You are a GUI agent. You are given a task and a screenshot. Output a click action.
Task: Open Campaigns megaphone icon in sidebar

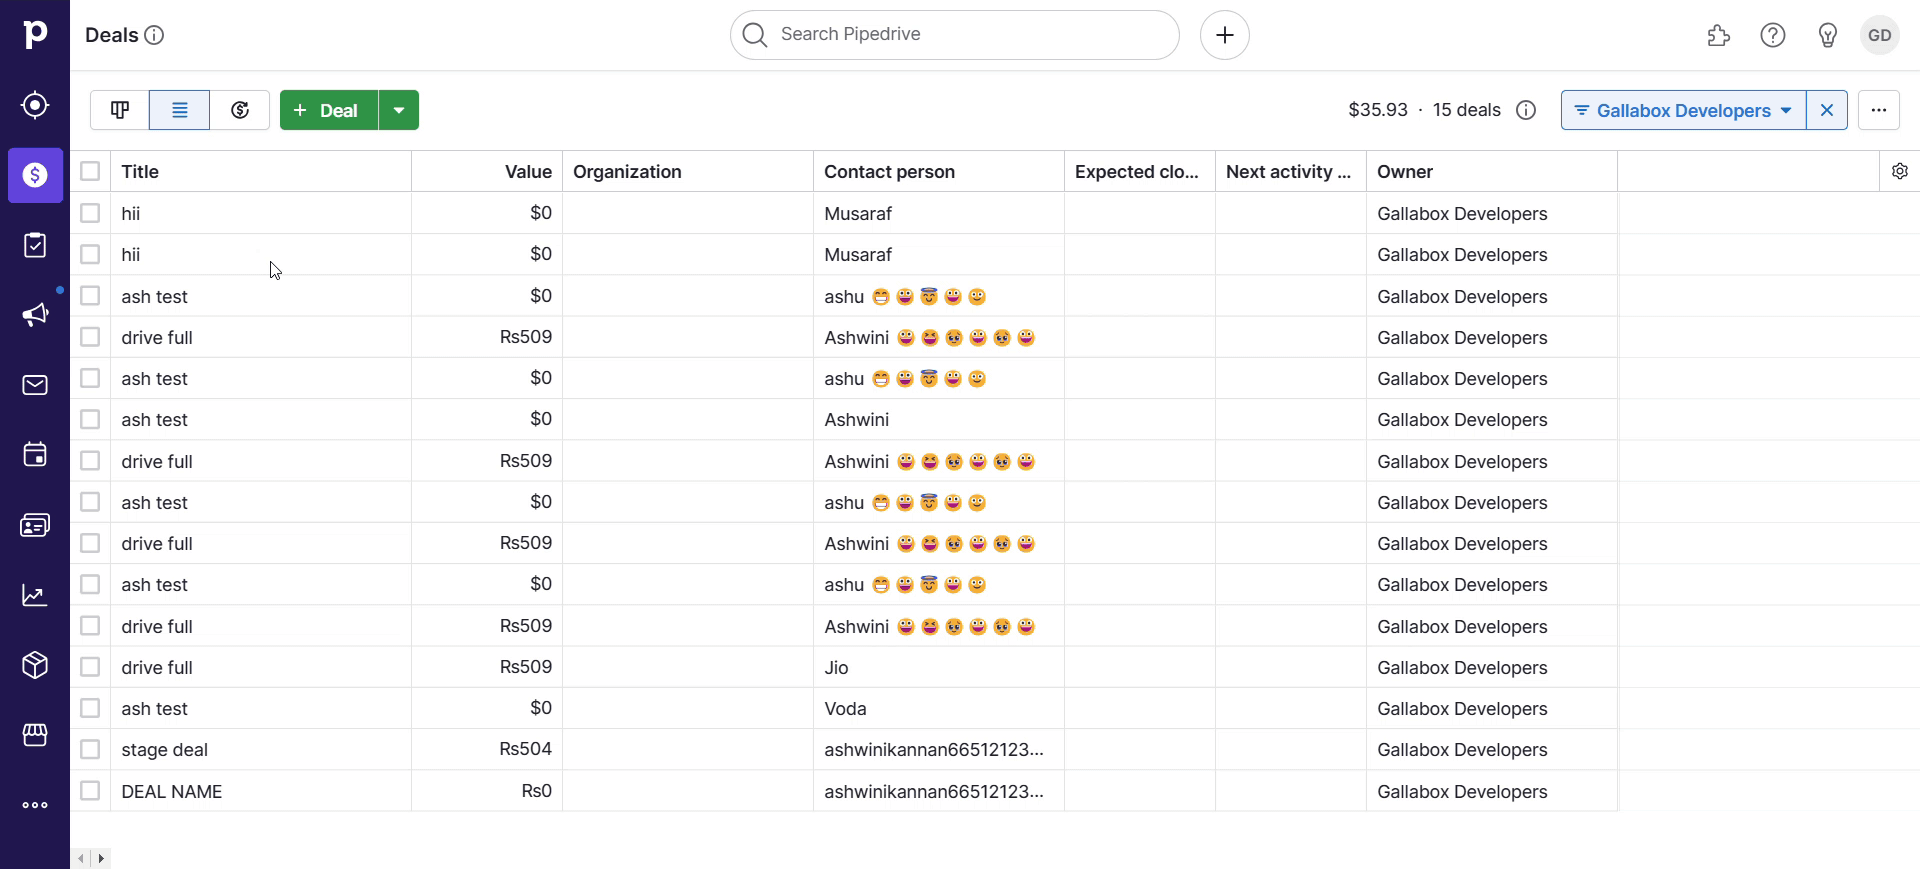point(35,315)
